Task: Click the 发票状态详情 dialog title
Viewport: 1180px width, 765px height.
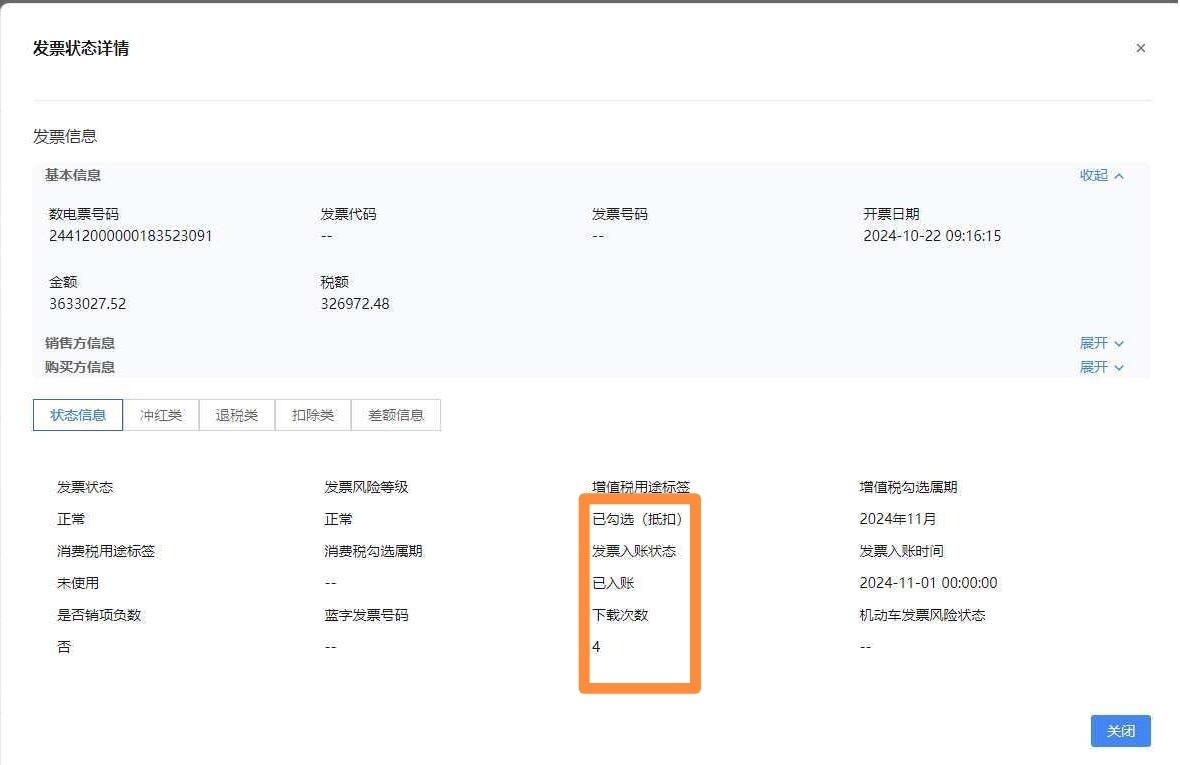Action: pyautogui.click(x=81, y=48)
